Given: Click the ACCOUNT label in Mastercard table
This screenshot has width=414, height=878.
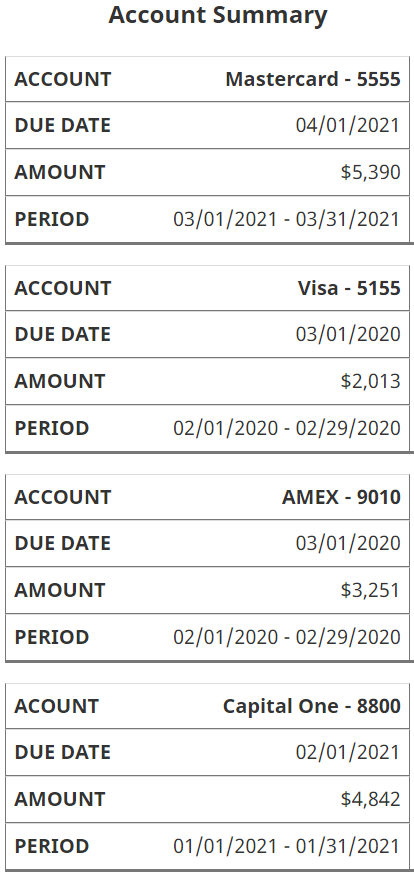Looking at the screenshot, I should tap(63, 79).
